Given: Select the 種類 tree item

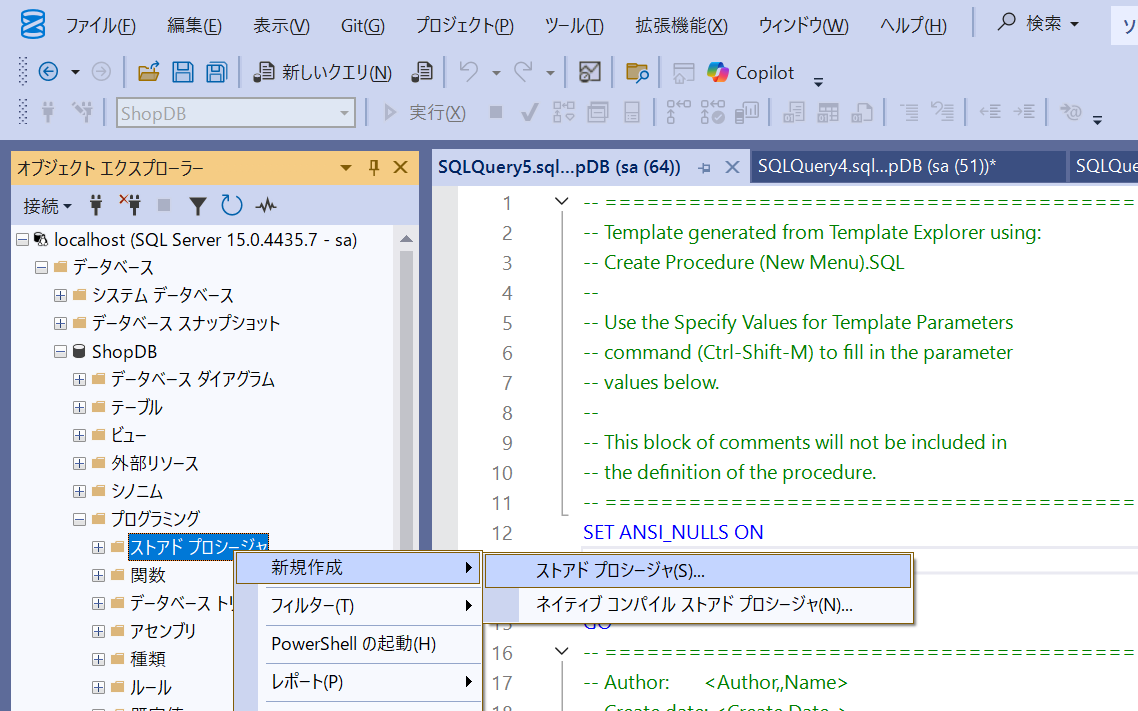Looking at the screenshot, I should 148,659.
